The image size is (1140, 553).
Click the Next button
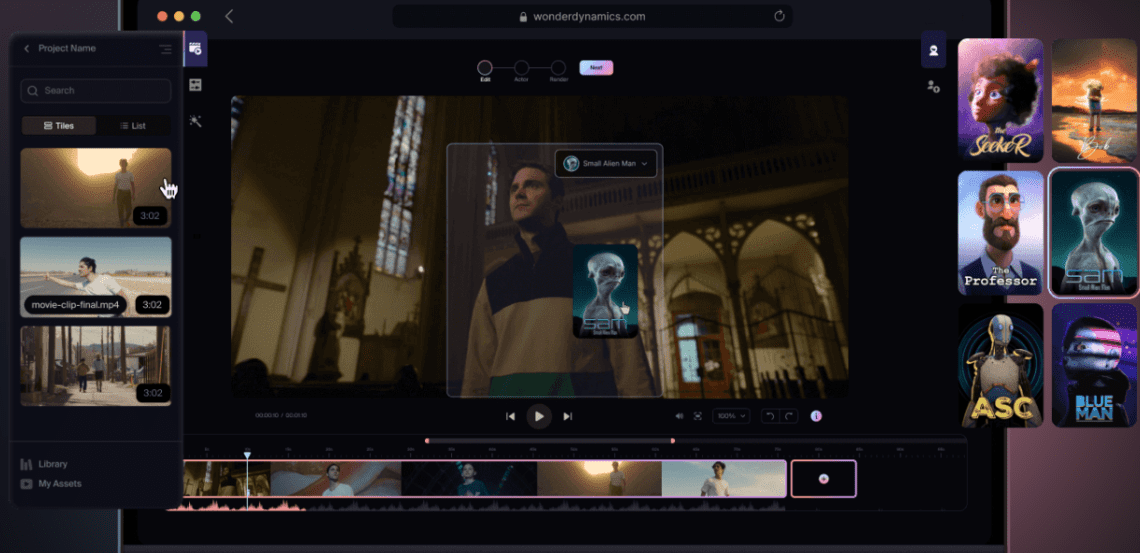(x=596, y=68)
